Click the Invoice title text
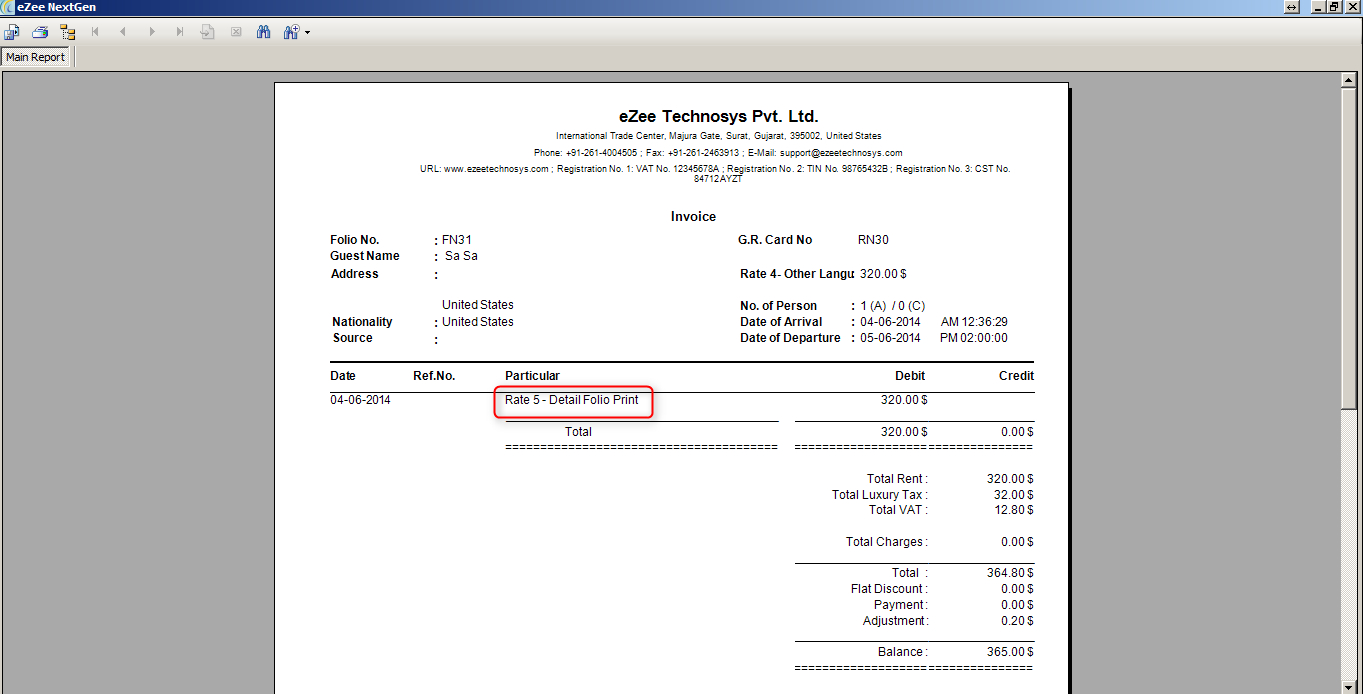The height and width of the screenshot is (694, 1363). point(693,216)
